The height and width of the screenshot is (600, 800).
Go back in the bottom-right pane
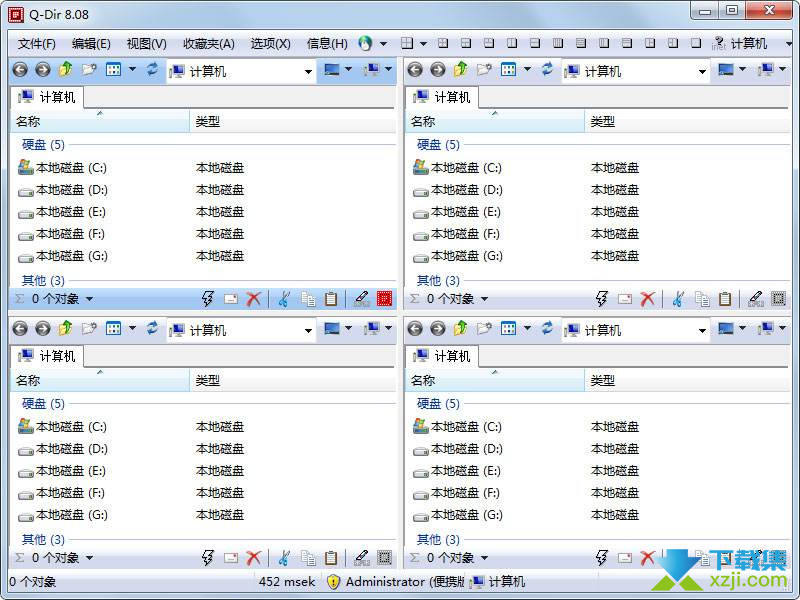415,329
